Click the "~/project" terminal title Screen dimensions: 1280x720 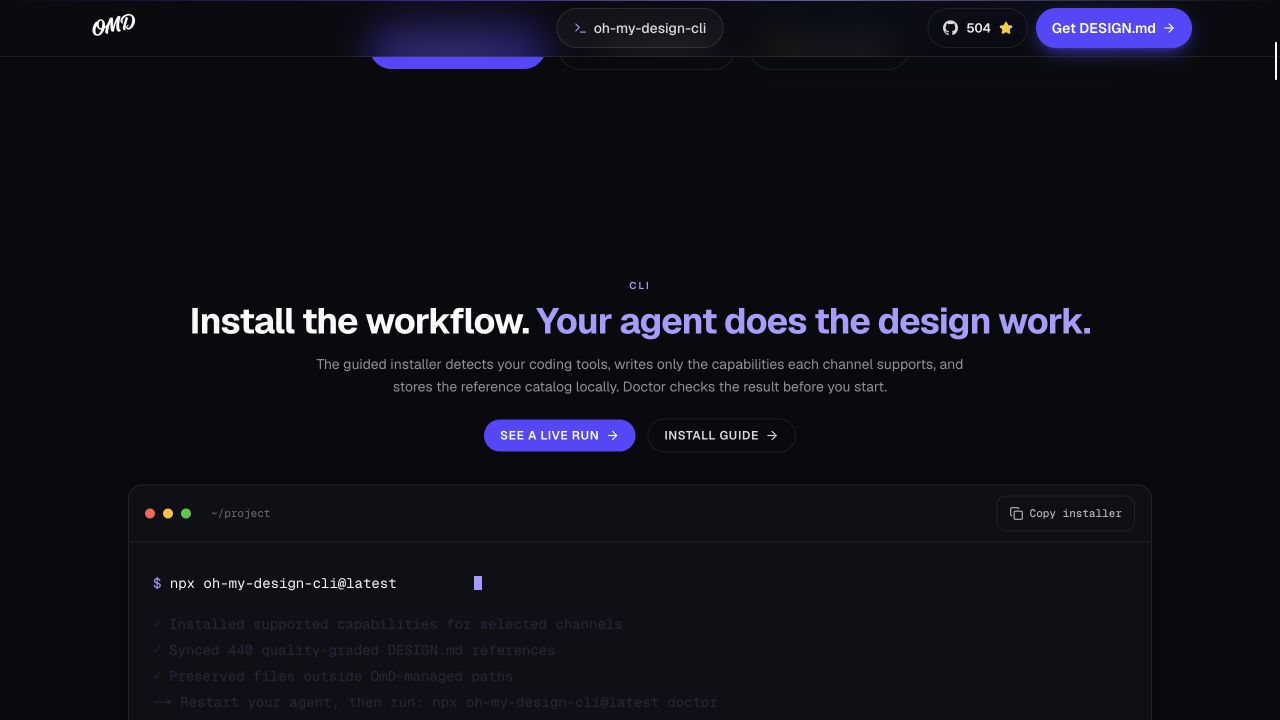click(240, 514)
